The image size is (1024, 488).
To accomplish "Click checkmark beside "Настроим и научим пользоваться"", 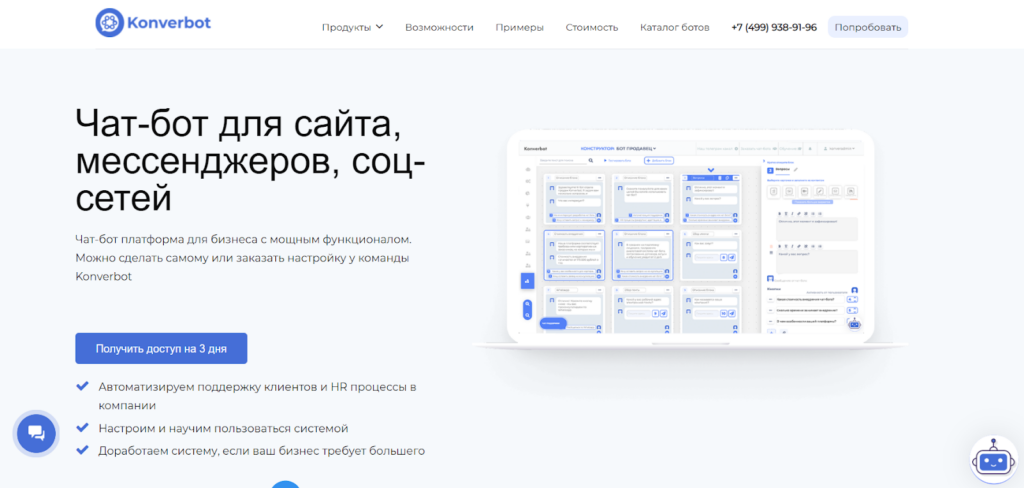I will coord(81,428).
